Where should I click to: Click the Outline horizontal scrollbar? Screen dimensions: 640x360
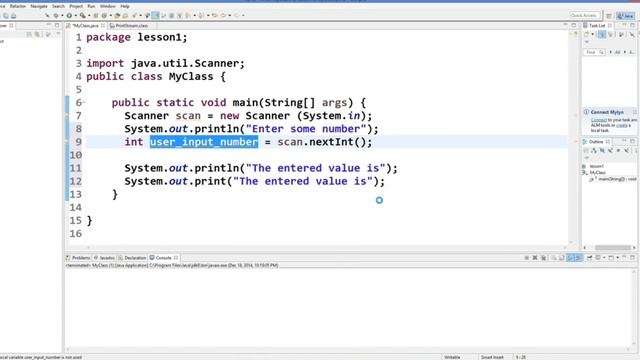[612, 247]
